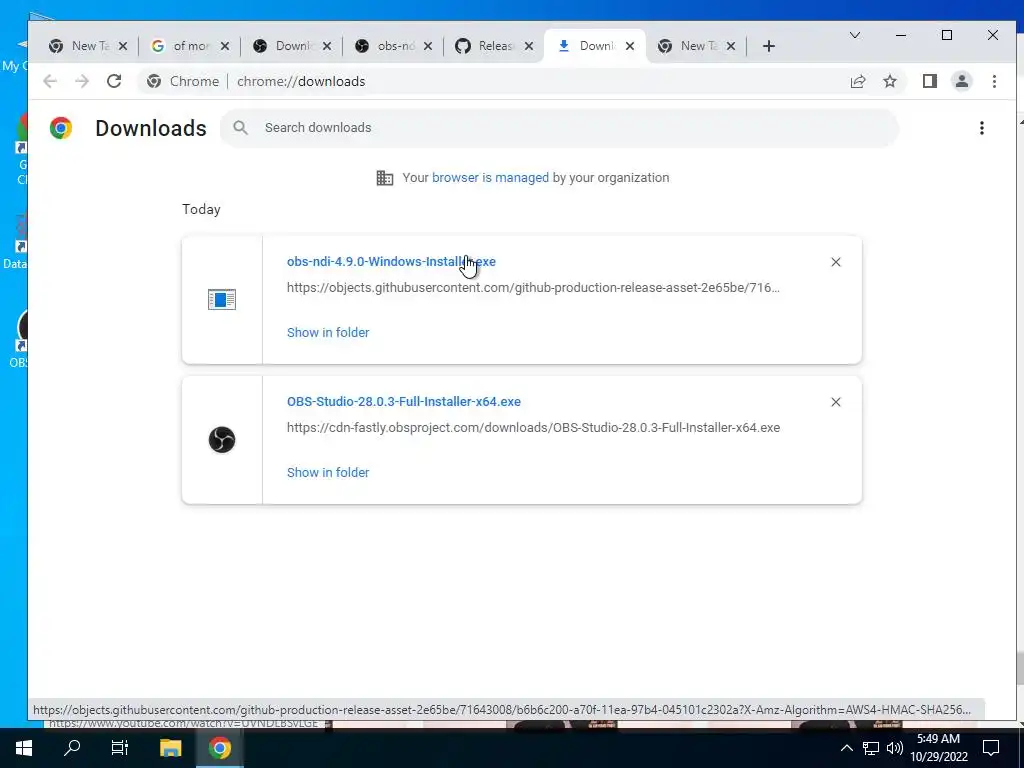Click the Chrome site info chip
This screenshot has width=1024, height=768.
coord(184,81)
